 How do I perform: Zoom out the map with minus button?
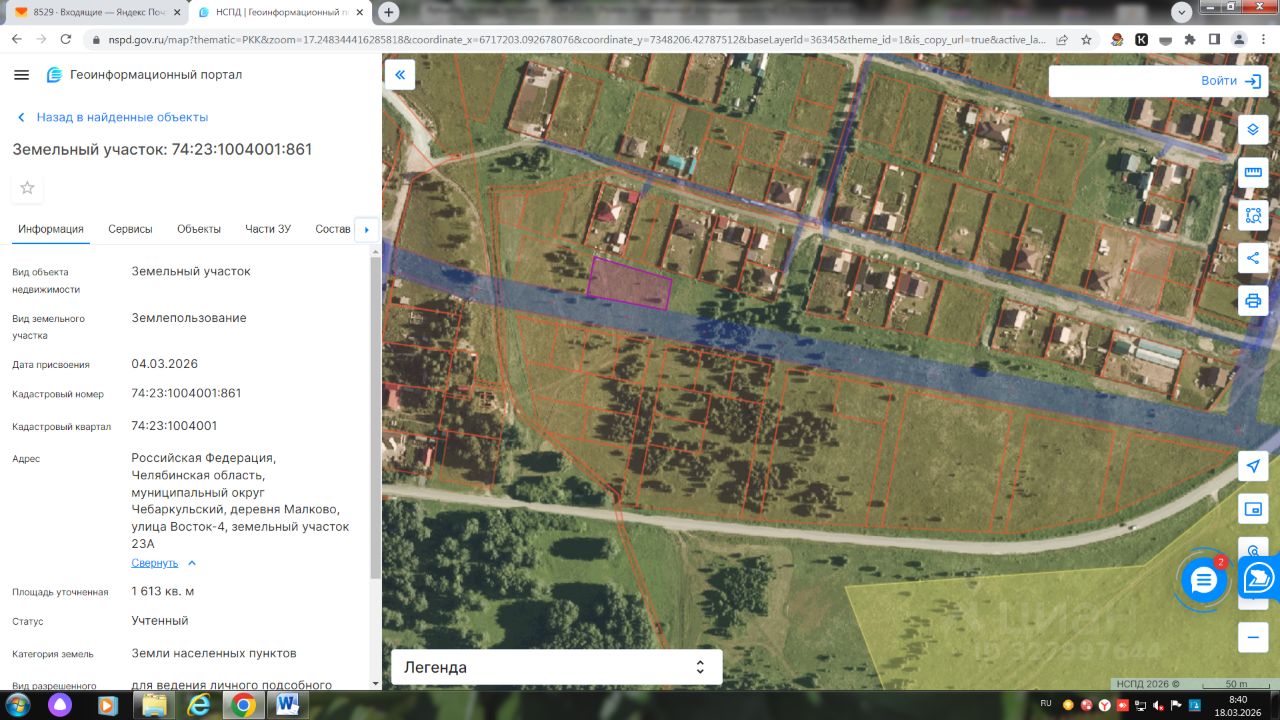[x=1253, y=636]
